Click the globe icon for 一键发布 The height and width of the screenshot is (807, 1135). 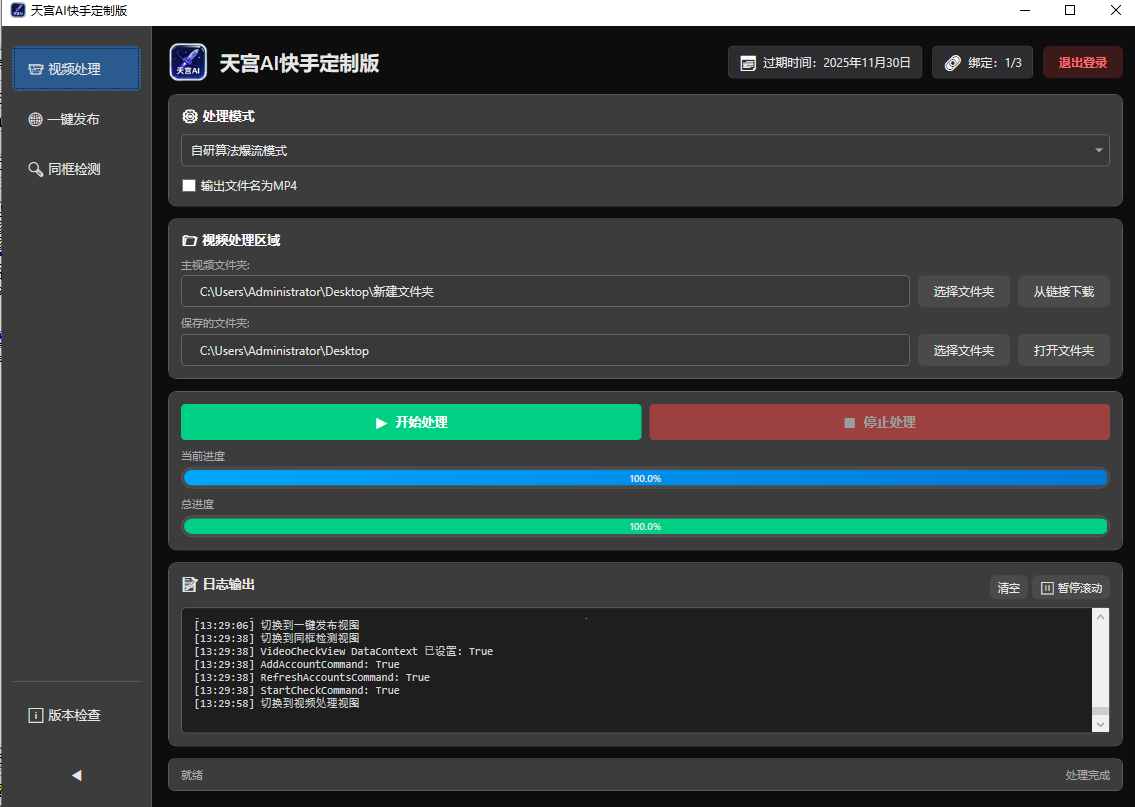pyautogui.click(x=35, y=120)
